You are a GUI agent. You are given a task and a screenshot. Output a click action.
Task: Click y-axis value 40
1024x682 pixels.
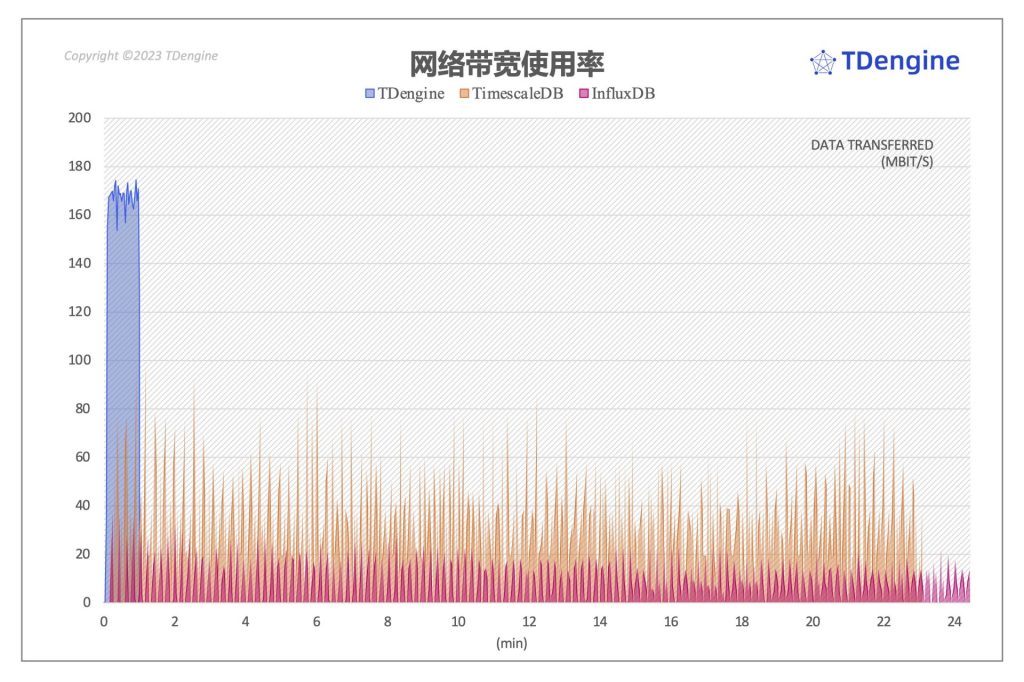click(83, 505)
